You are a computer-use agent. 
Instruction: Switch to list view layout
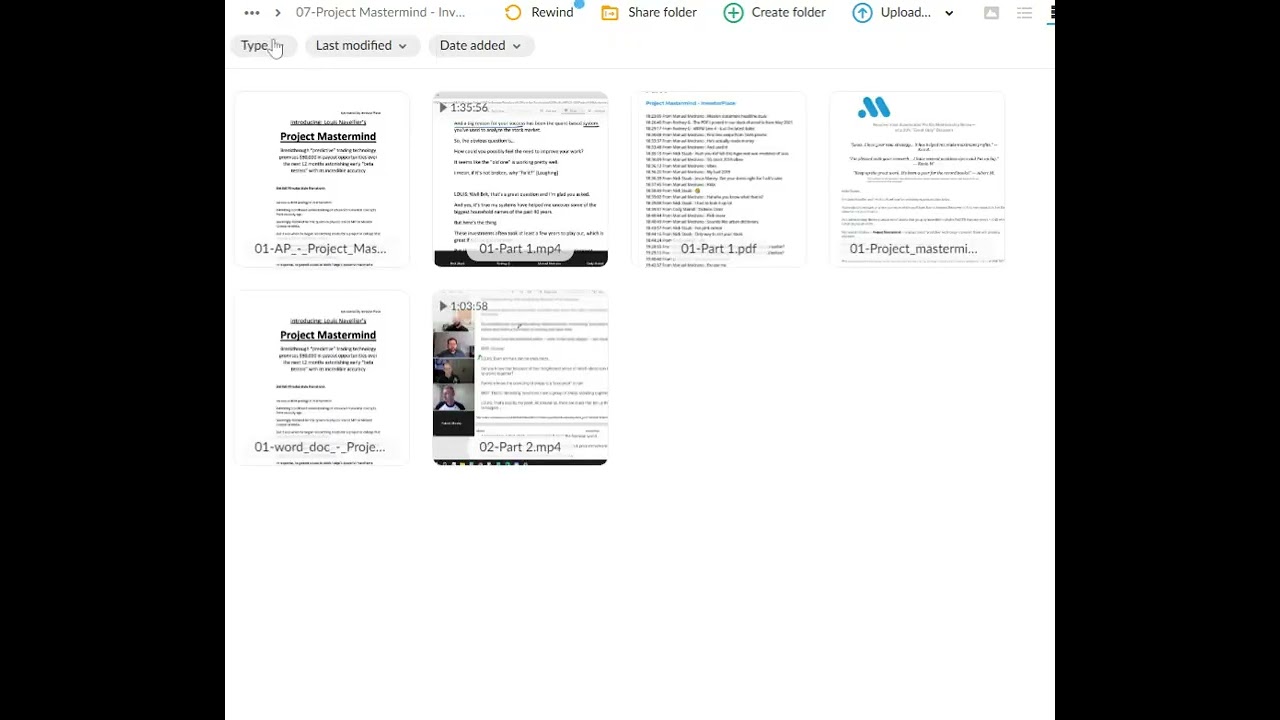(1024, 13)
